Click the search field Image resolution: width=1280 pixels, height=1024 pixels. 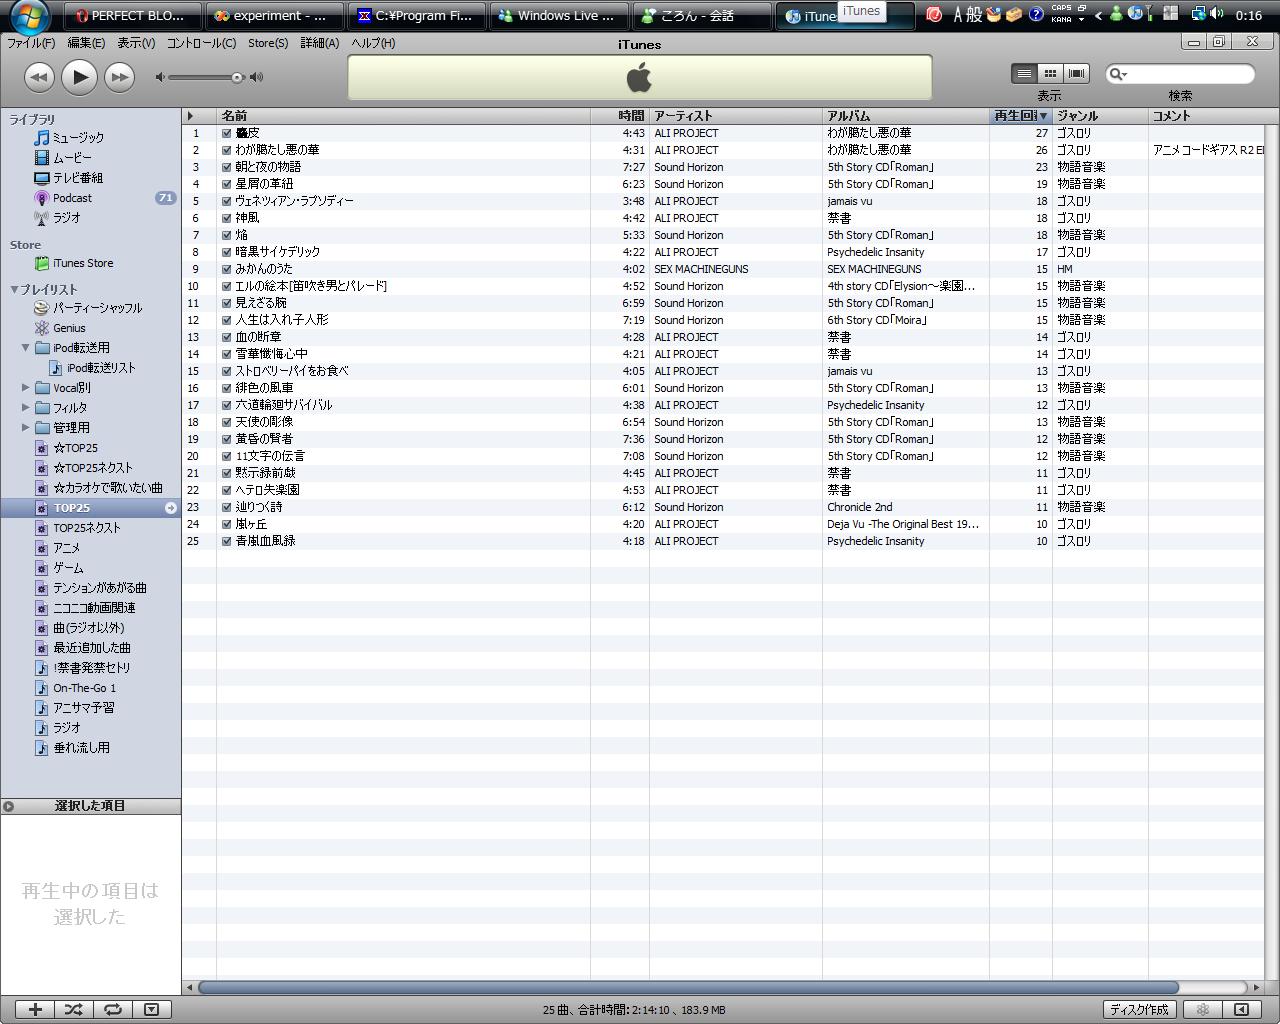click(x=1180, y=74)
